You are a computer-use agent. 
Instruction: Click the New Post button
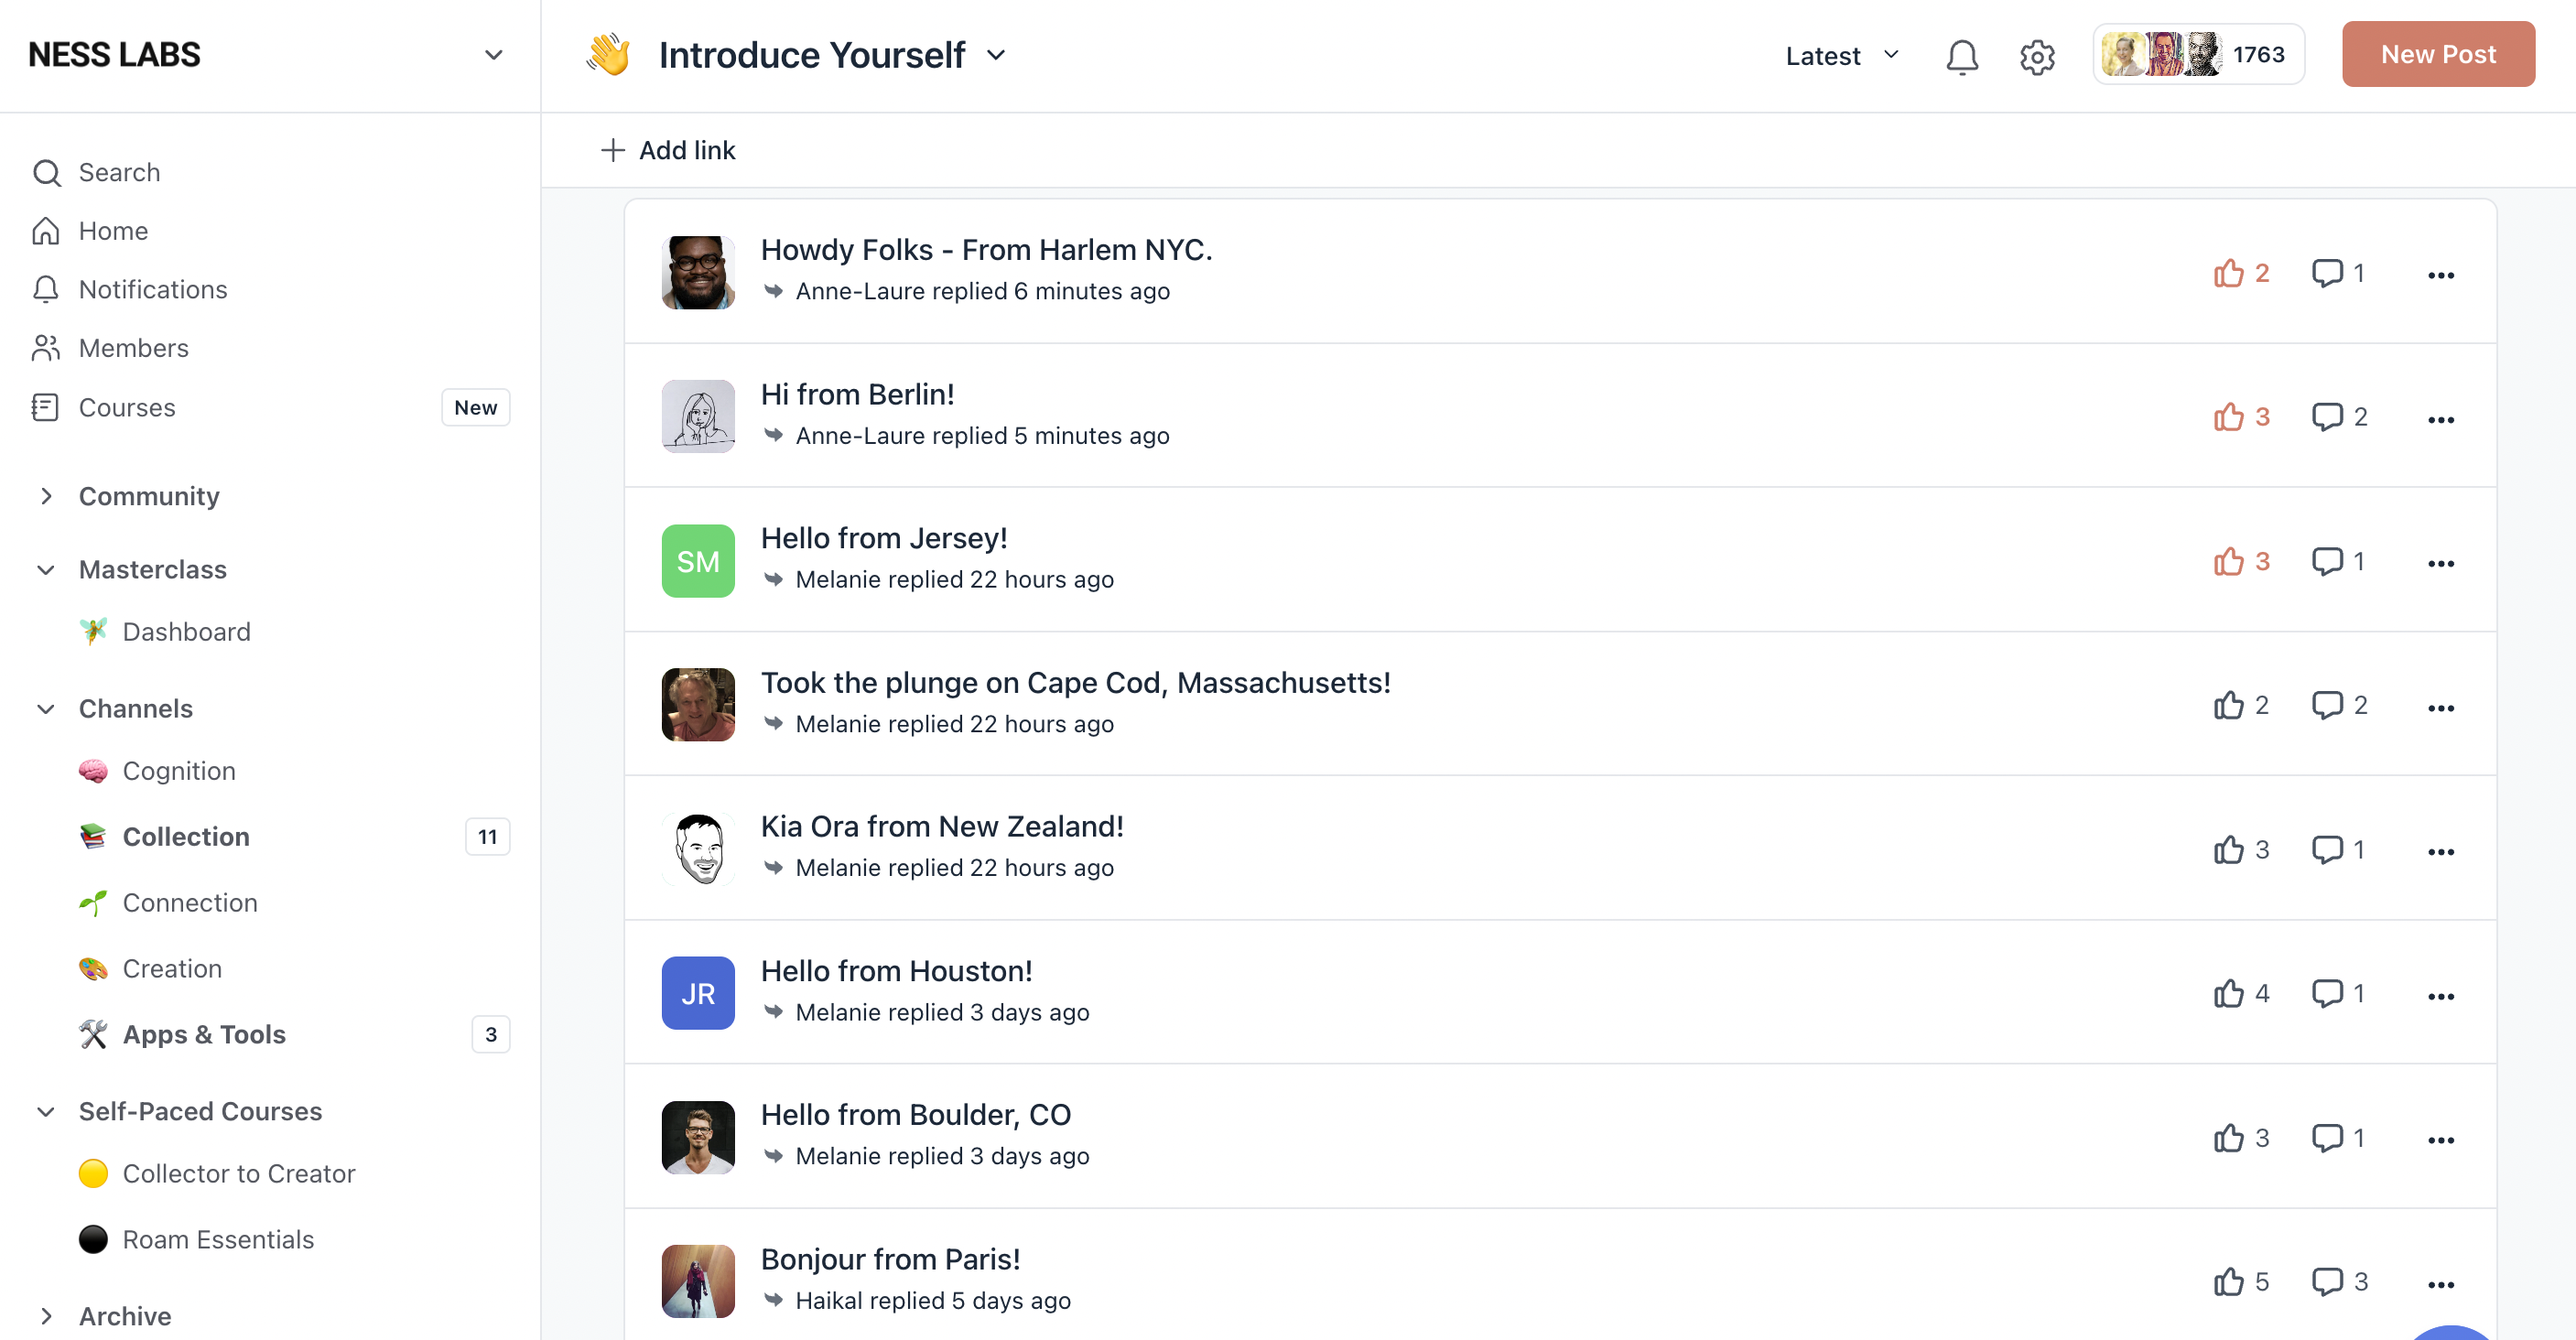[x=2437, y=54]
